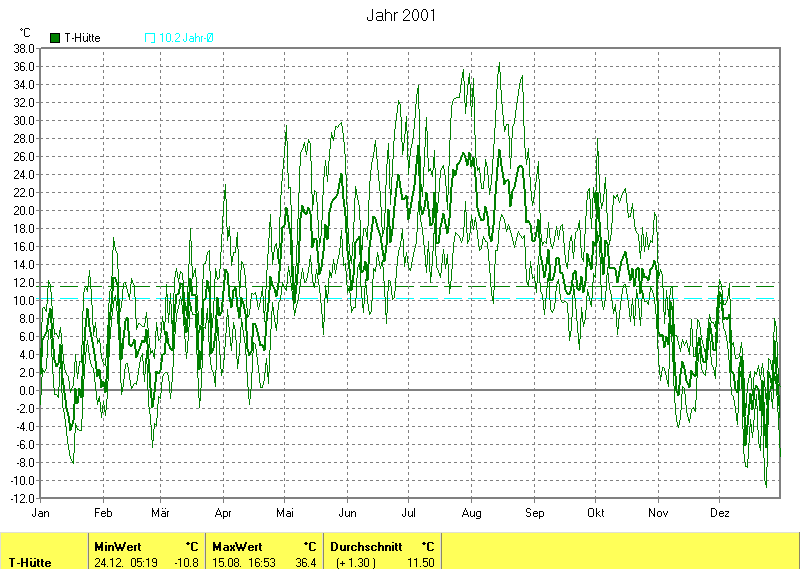Select the Apr label on x-axis
The height and width of the screenshot is (569, 800).
tap(222, 512)
